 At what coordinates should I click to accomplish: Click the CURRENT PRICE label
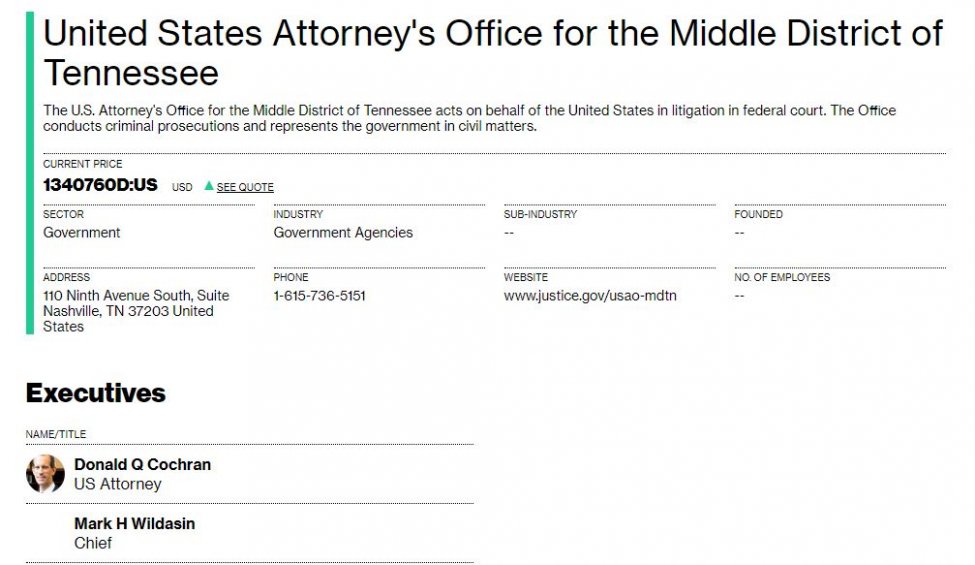83,164
